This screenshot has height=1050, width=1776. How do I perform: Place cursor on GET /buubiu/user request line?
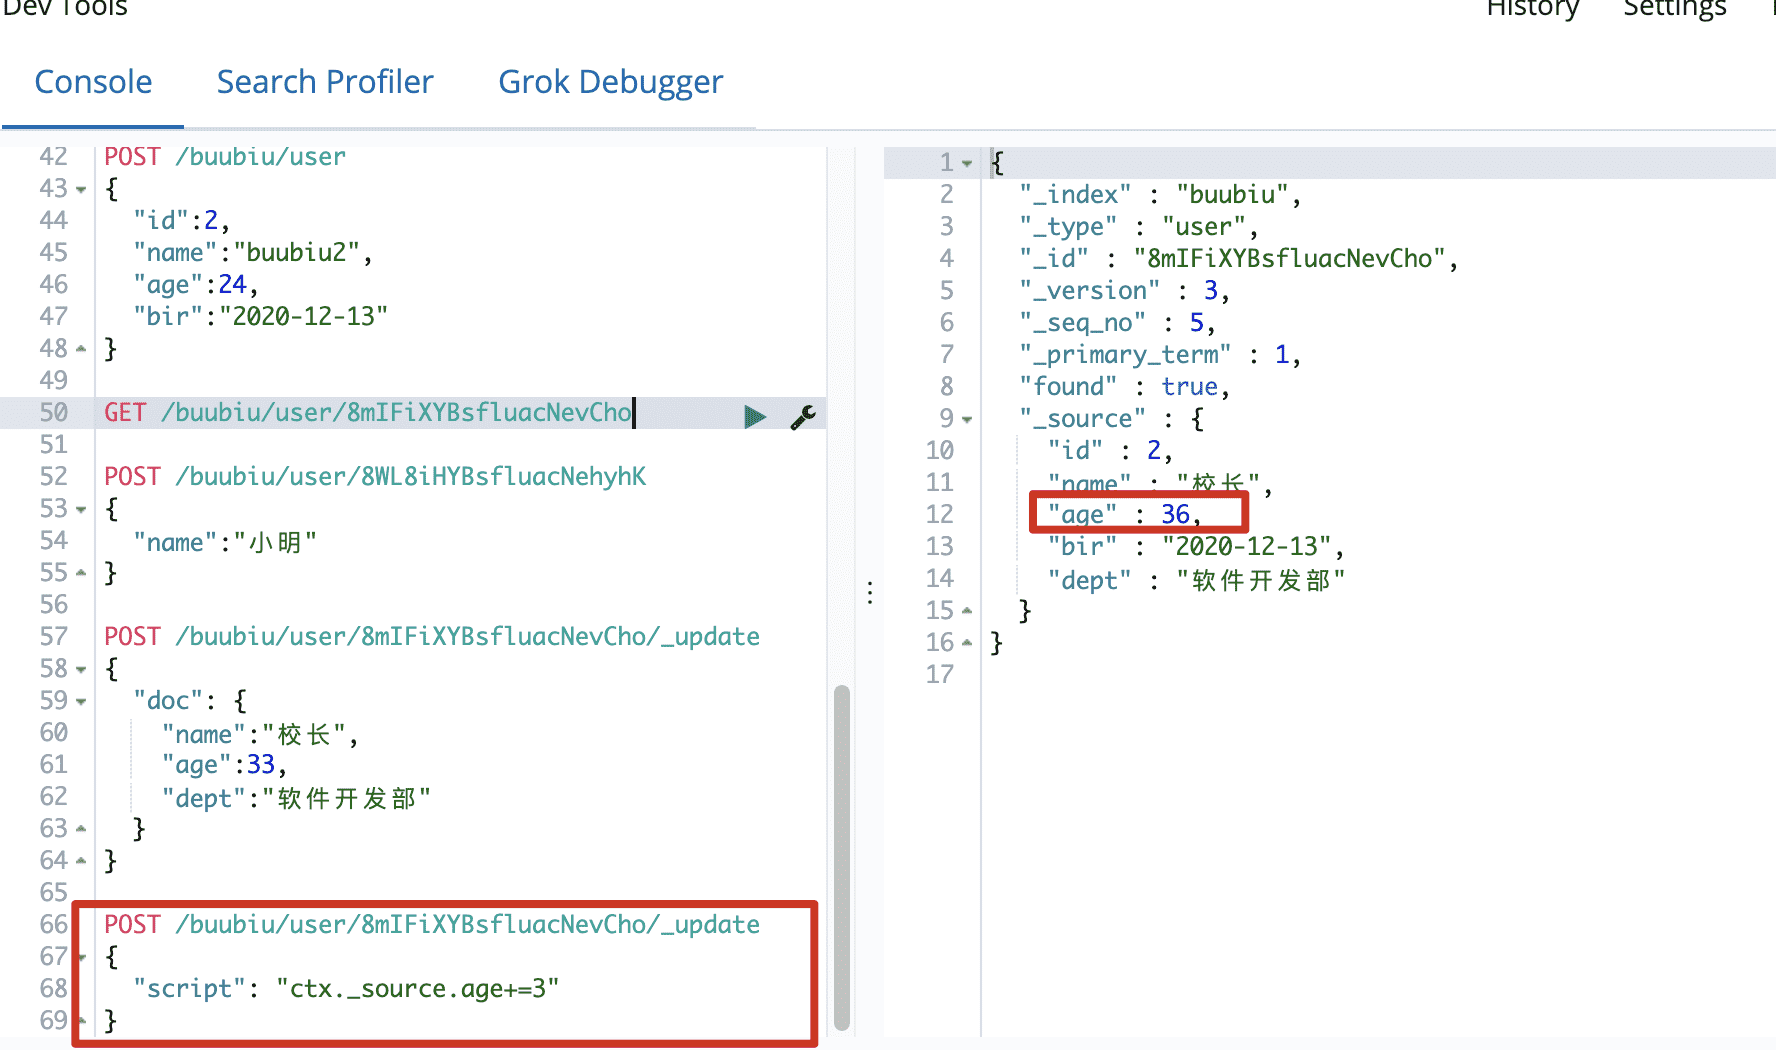pos(368,413)
